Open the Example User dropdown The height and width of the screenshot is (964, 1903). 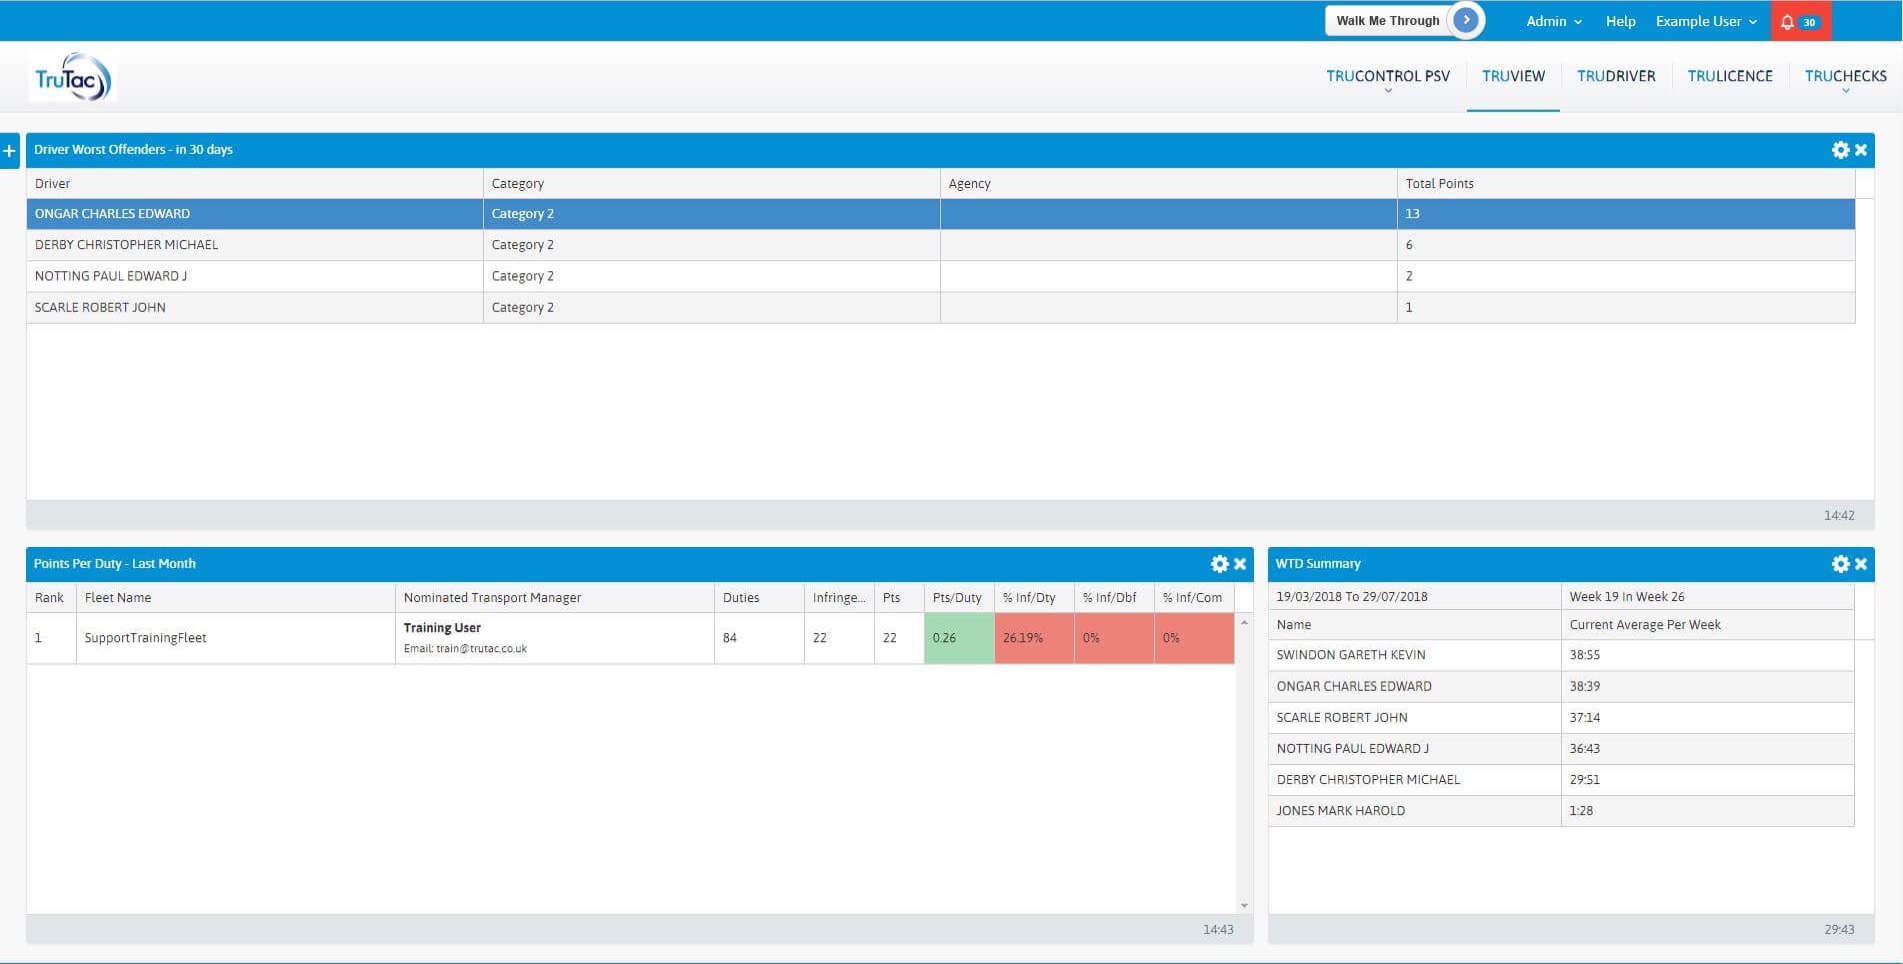1705,21
